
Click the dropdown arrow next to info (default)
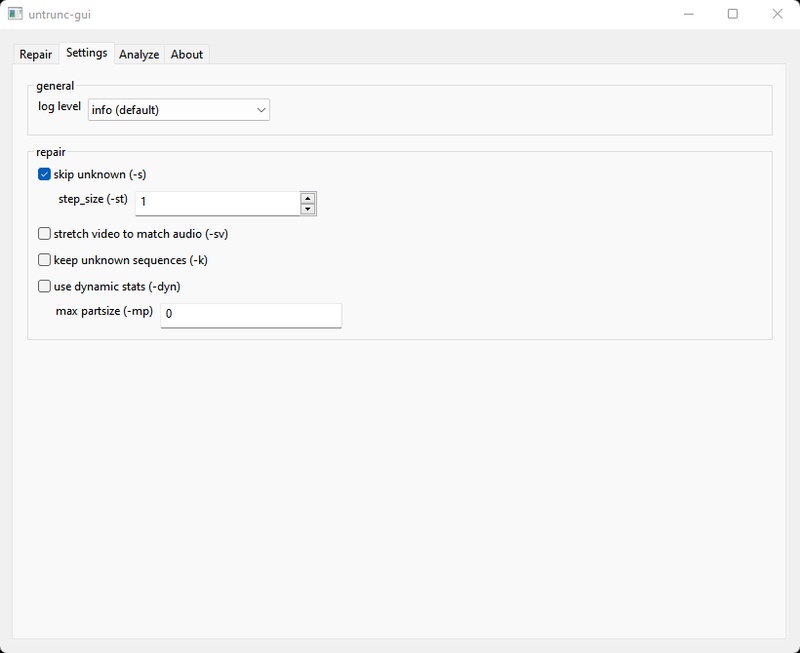pos(258,109)
